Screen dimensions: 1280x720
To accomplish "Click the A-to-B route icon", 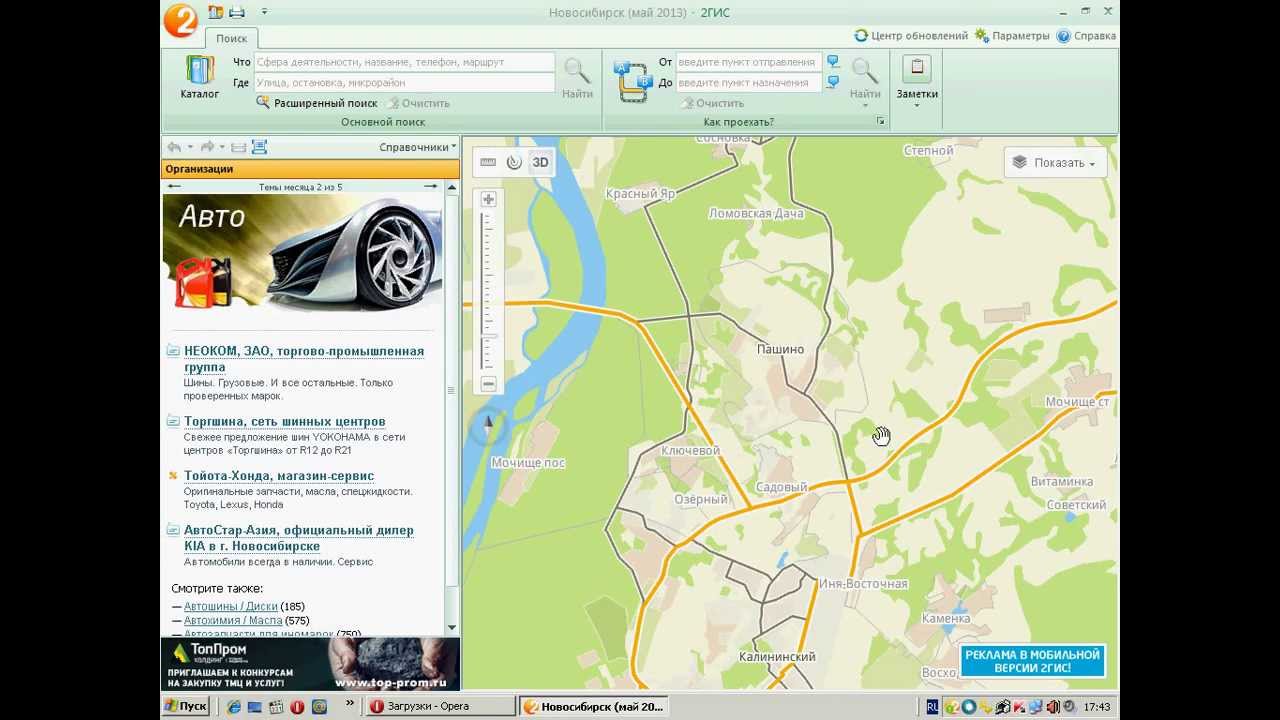I will 634,80.
